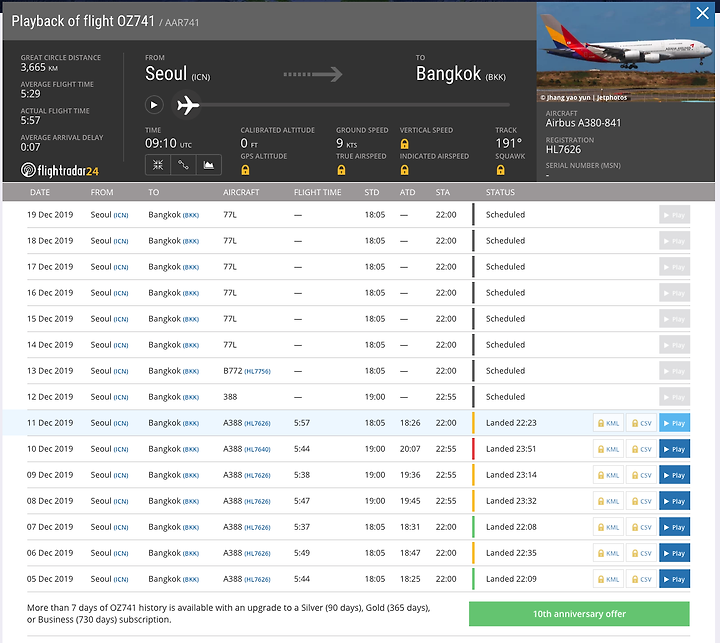Image resolution: width=720 pixels, height=643 pixels.
Task: Download KML for 11 Dec 2019 flight
Action: 608,423
